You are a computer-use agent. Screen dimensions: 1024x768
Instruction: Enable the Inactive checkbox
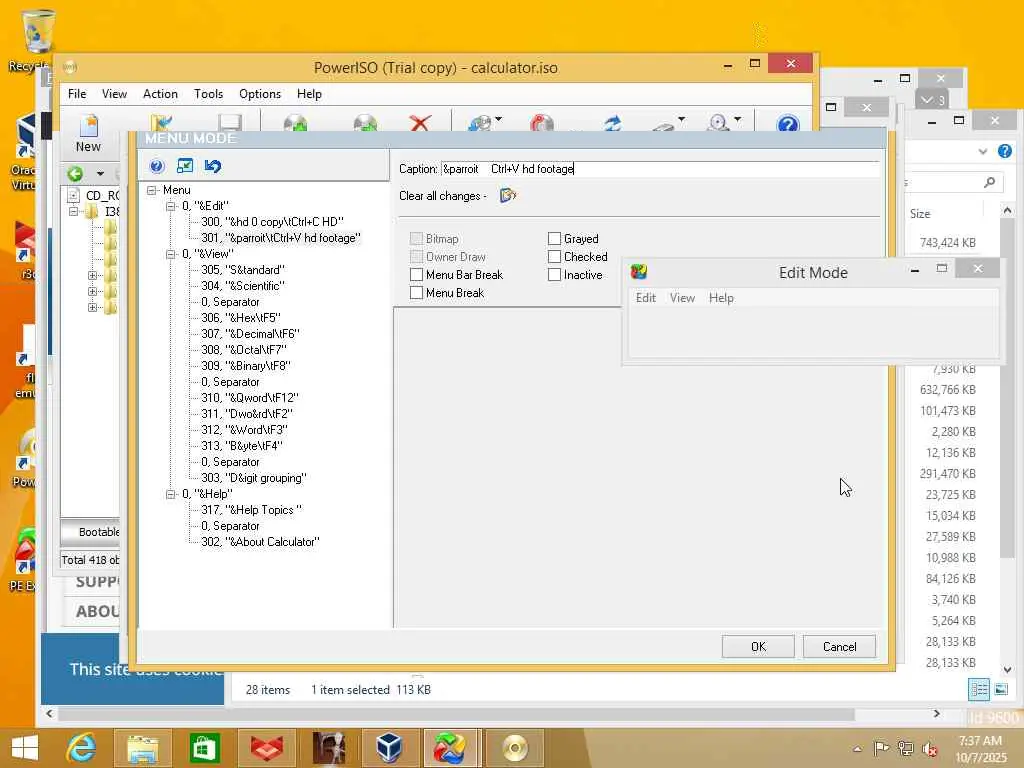[554, 275]
